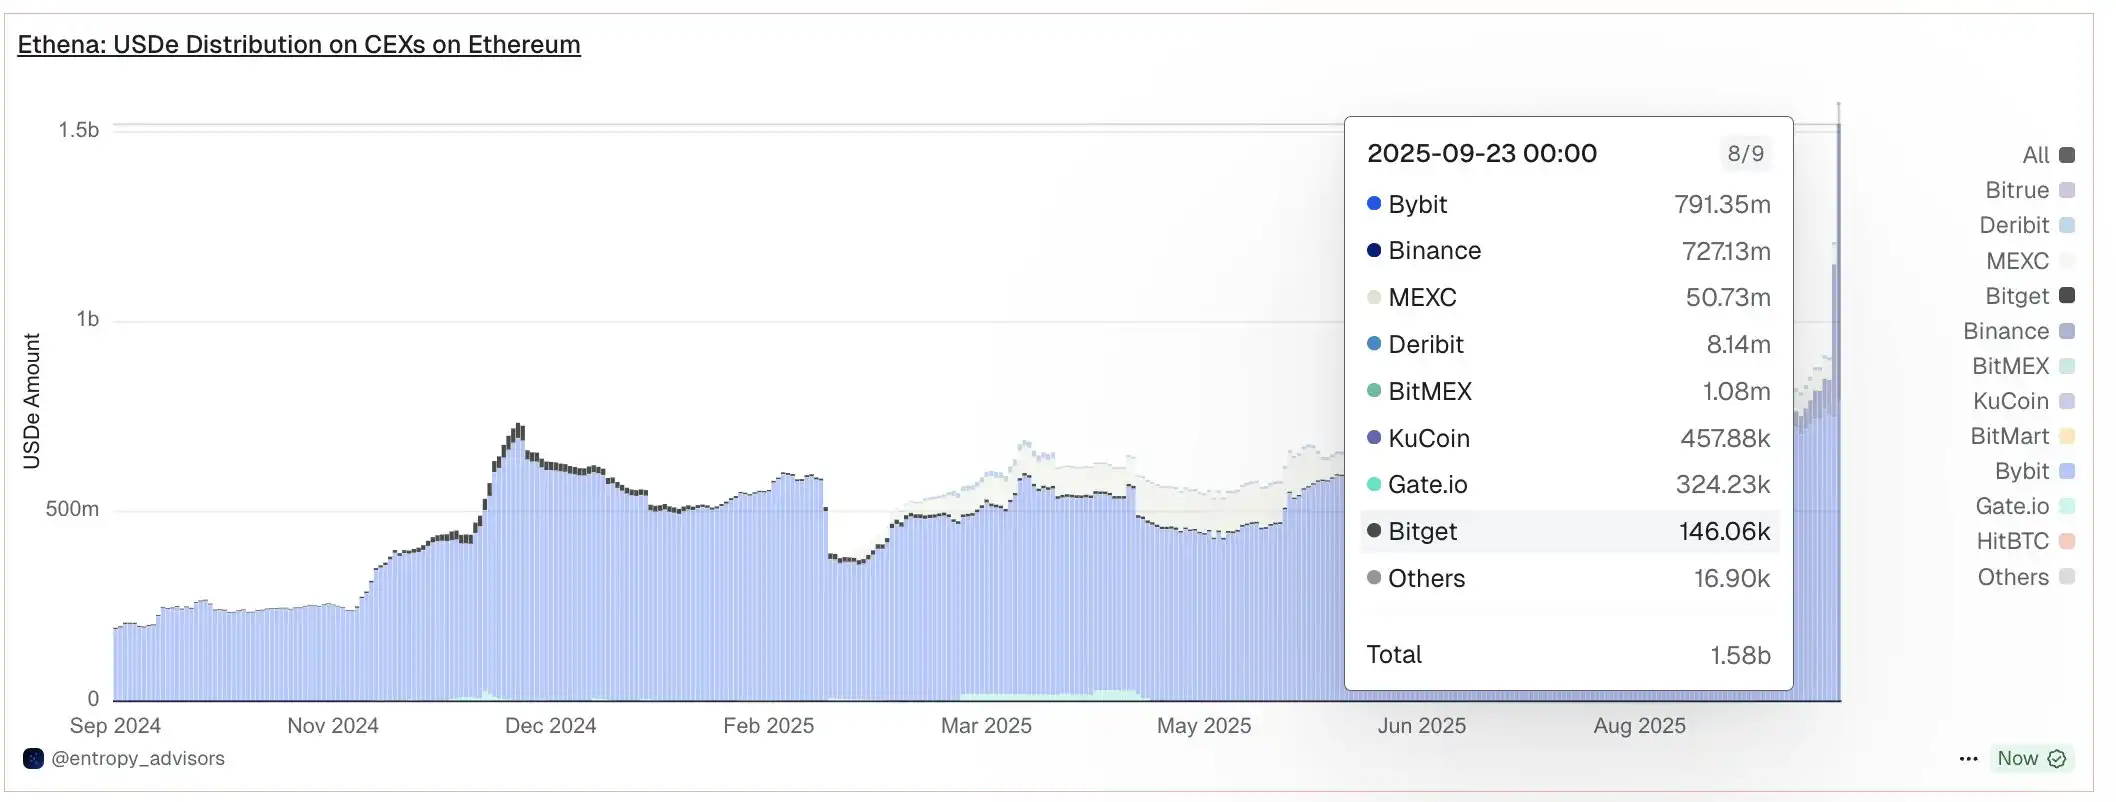Click the KuCoin legend square icon
2116x802 pixels.
click(x=2067, y=401)
